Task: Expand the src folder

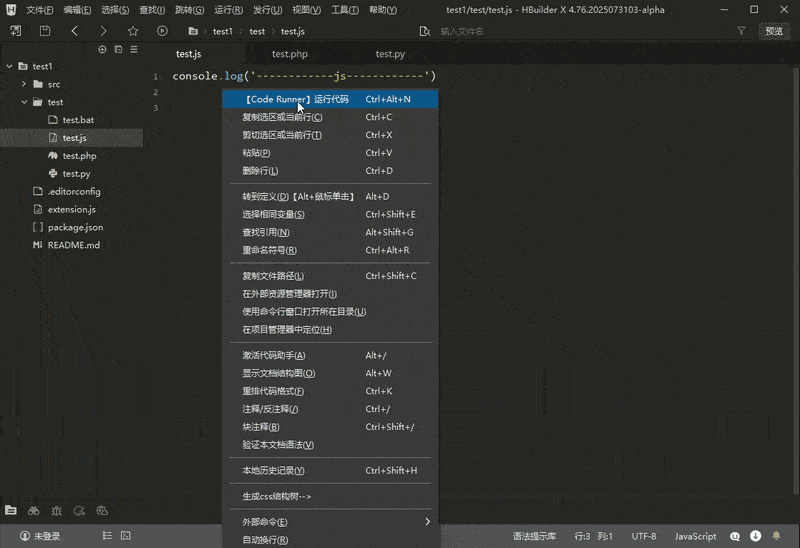Action: (x=24, y=85)
